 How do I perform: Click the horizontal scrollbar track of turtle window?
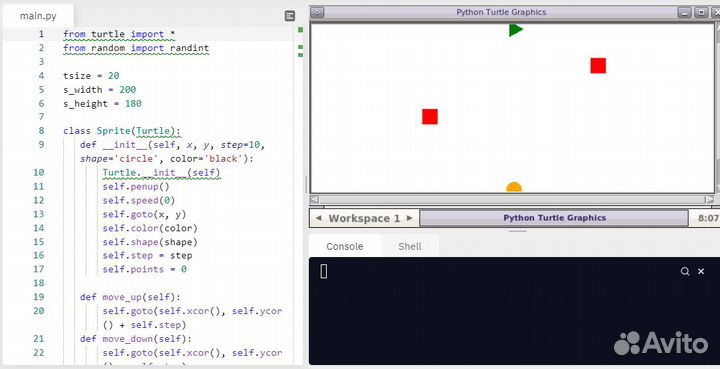click(x=512, y=200)
